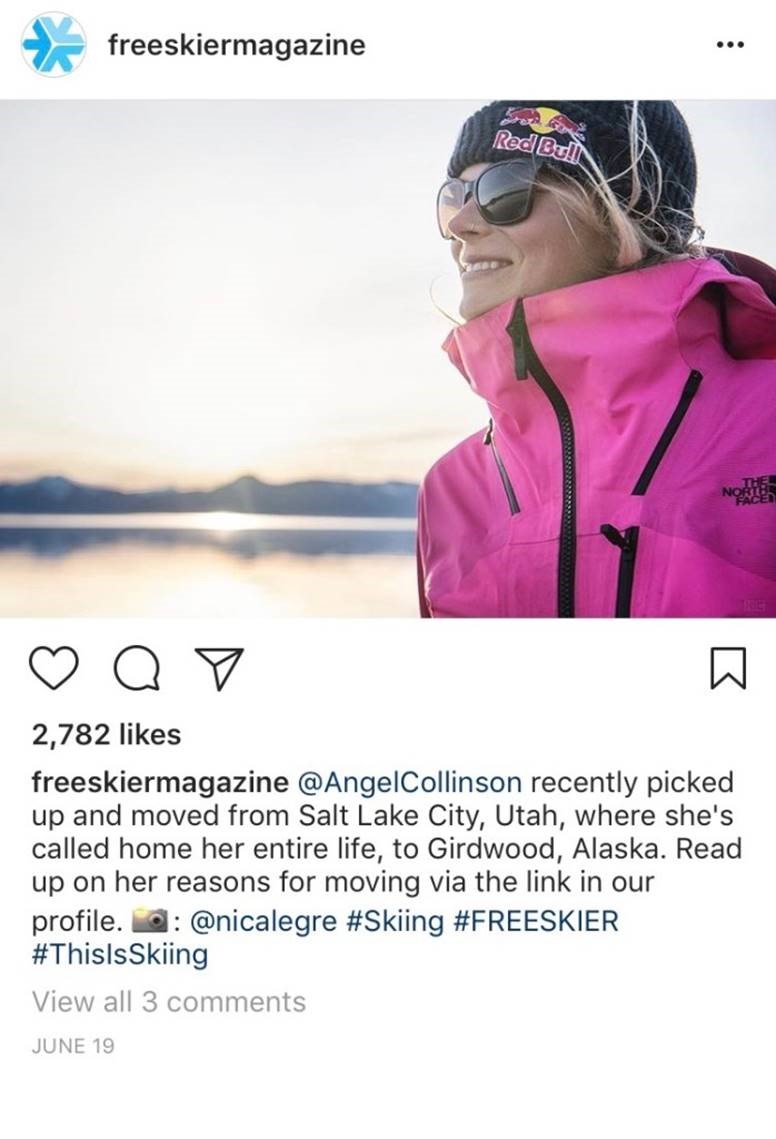Viewport: 776px width, 1139px height.
Task: Share the post with the paper plane icon
Action: click(x=218, y=668)
